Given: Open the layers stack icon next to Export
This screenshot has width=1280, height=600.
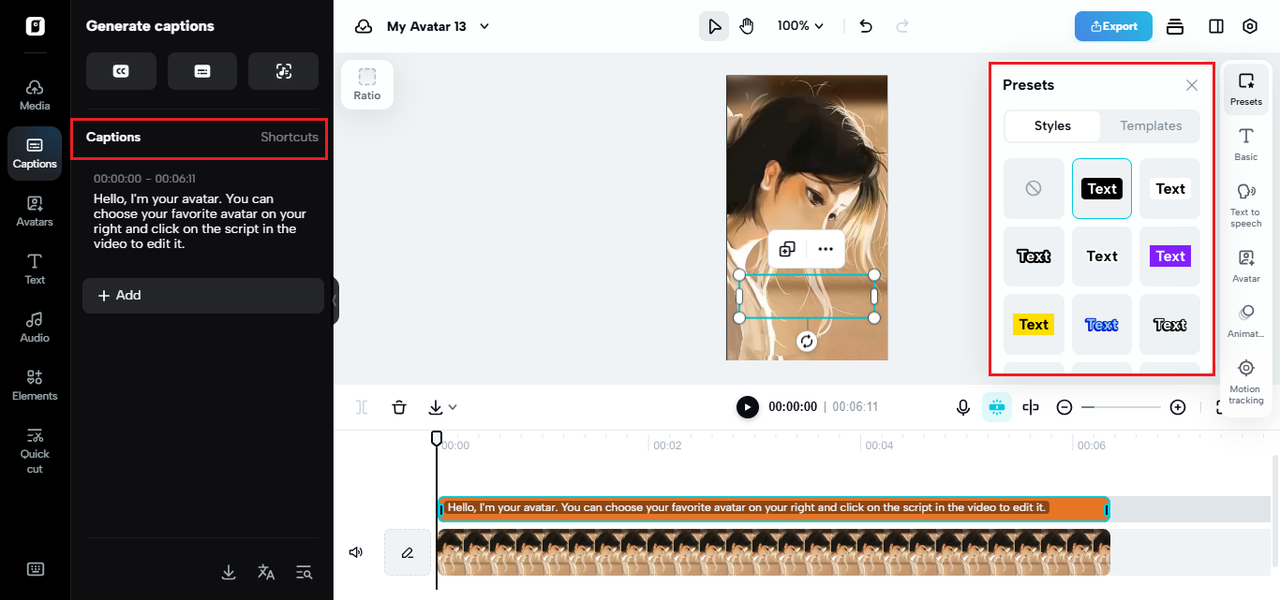Looking at the screenshot, I should click(x=1175, y=26).
